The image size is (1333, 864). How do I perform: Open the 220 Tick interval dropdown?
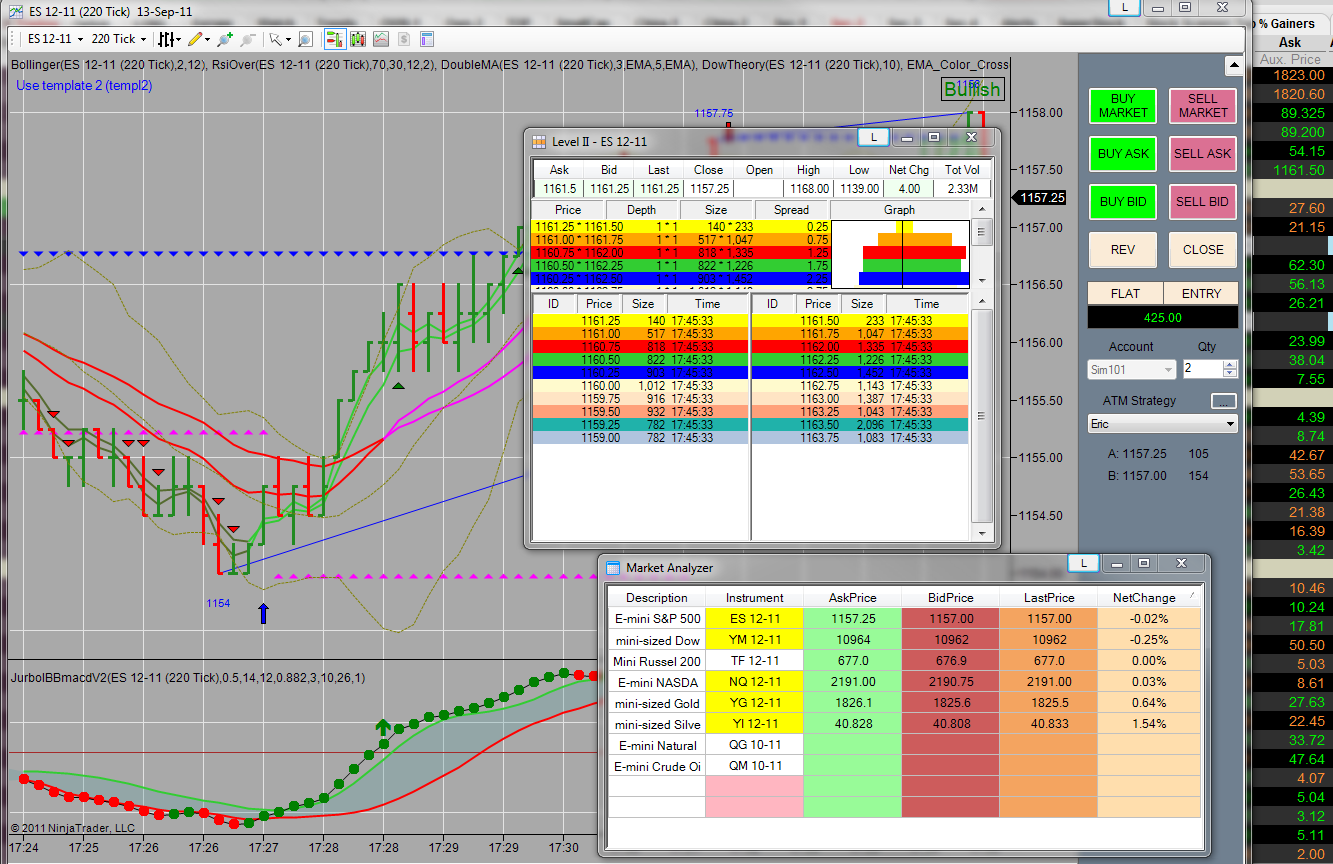[x=118, y=39]
